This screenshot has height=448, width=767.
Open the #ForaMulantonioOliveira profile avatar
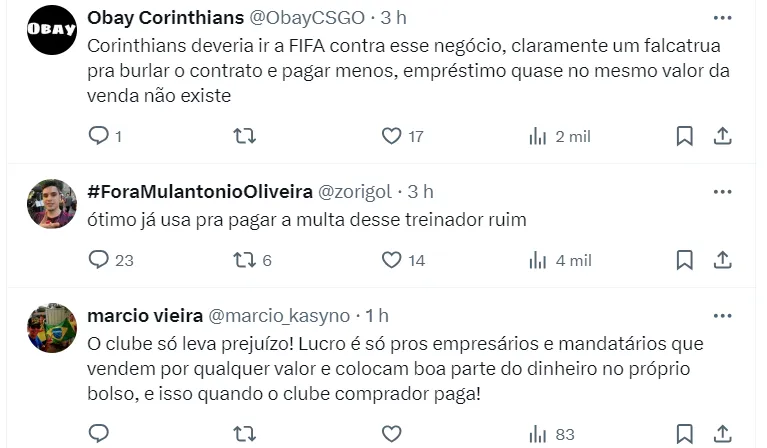(x=51, y=204)
